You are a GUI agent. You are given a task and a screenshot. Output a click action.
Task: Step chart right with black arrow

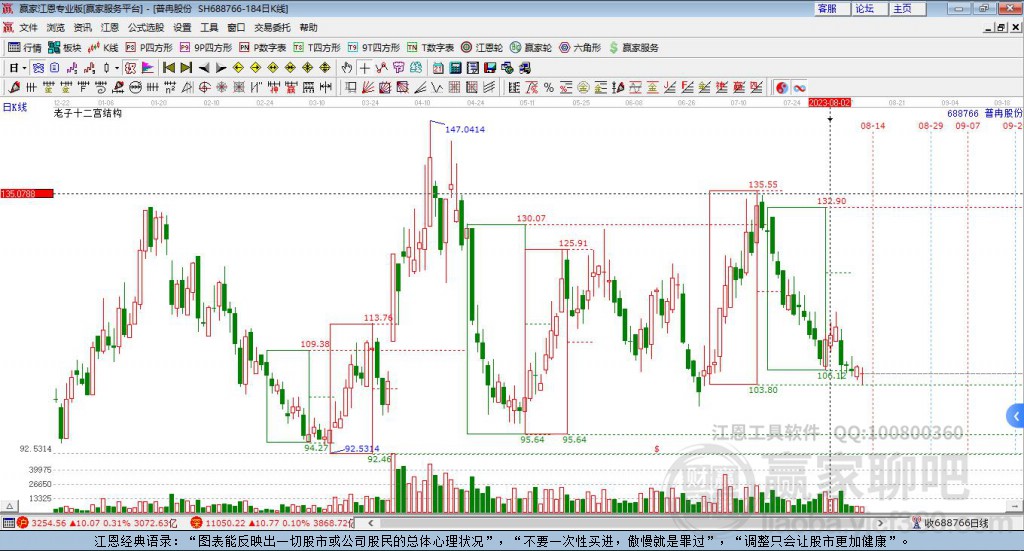pos(221,68)
